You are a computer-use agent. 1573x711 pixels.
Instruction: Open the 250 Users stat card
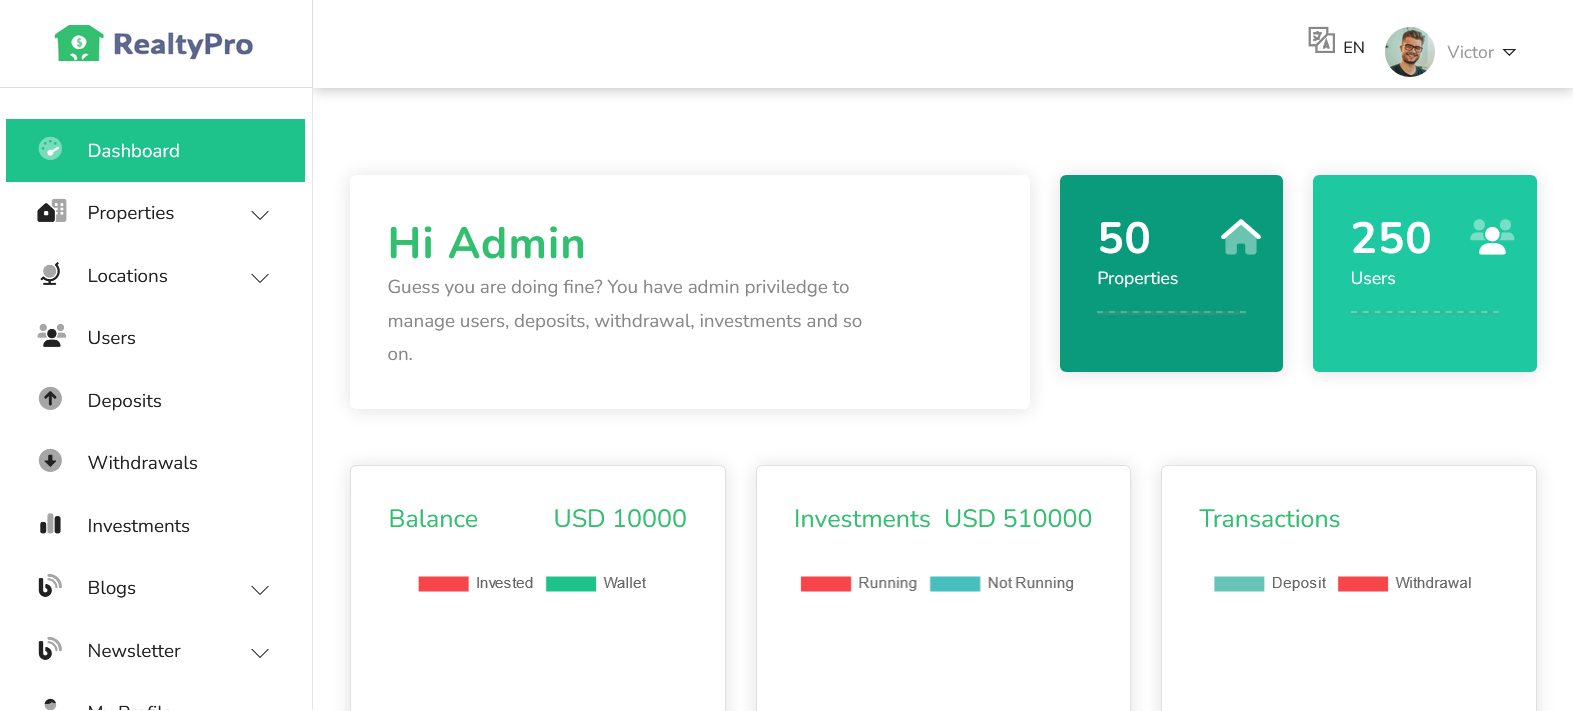(x=1424, y=273)
